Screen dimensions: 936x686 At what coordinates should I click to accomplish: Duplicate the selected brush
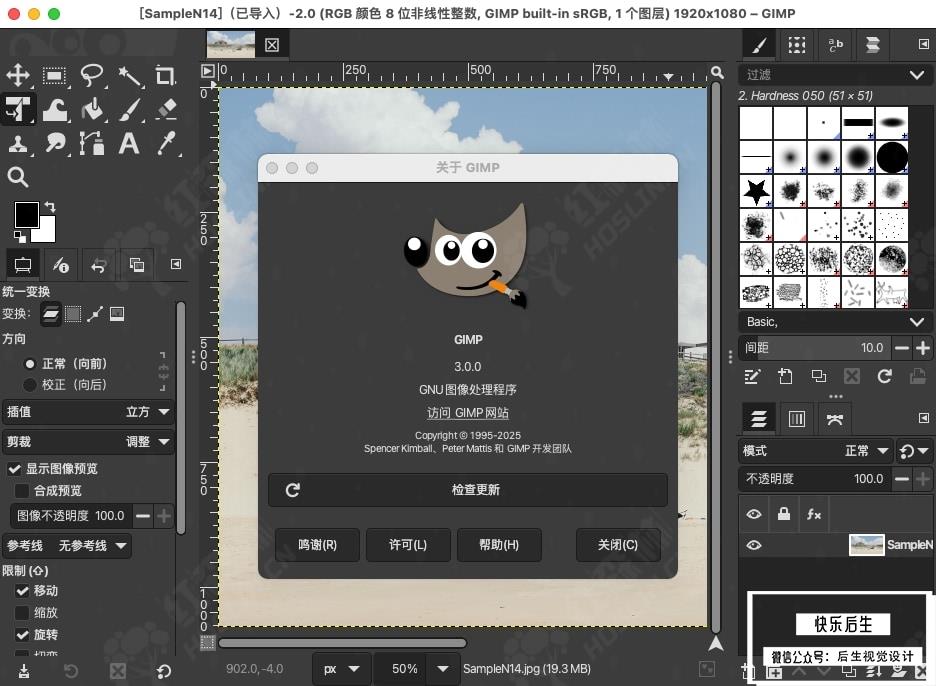[x=818, y=376]
